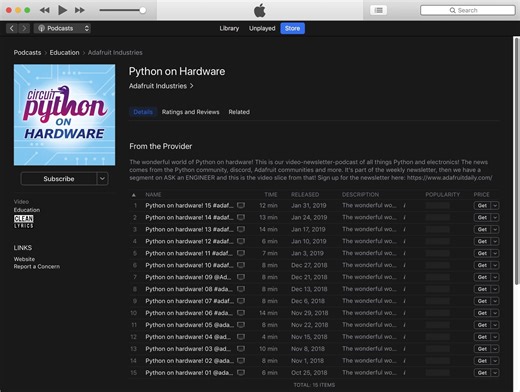The width and height of the screenshot is (520, 392).
Task: Get episode 01 of Python on hardware
Action: coord(482,373)
